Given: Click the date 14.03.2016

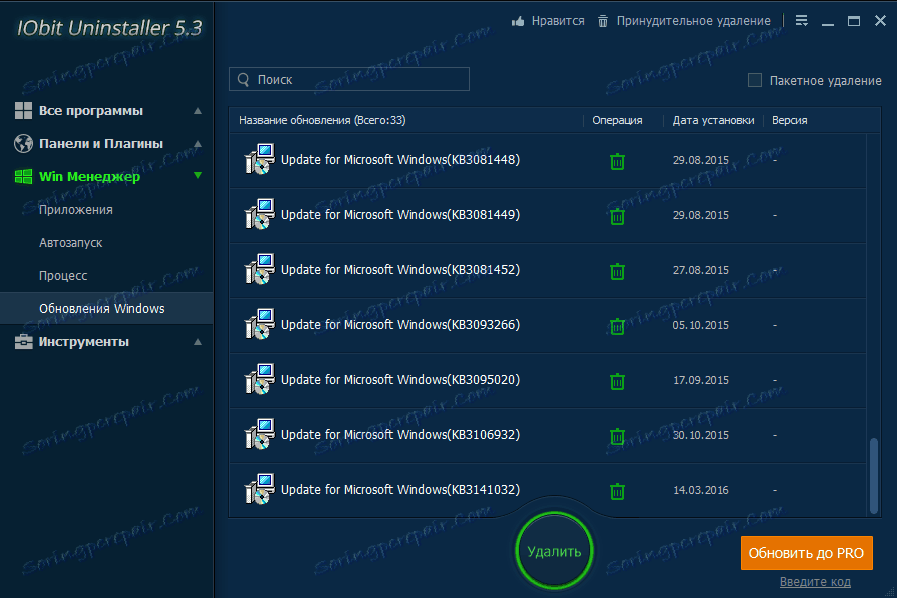Looking at the screenshot, I should (x=701, y=490).
